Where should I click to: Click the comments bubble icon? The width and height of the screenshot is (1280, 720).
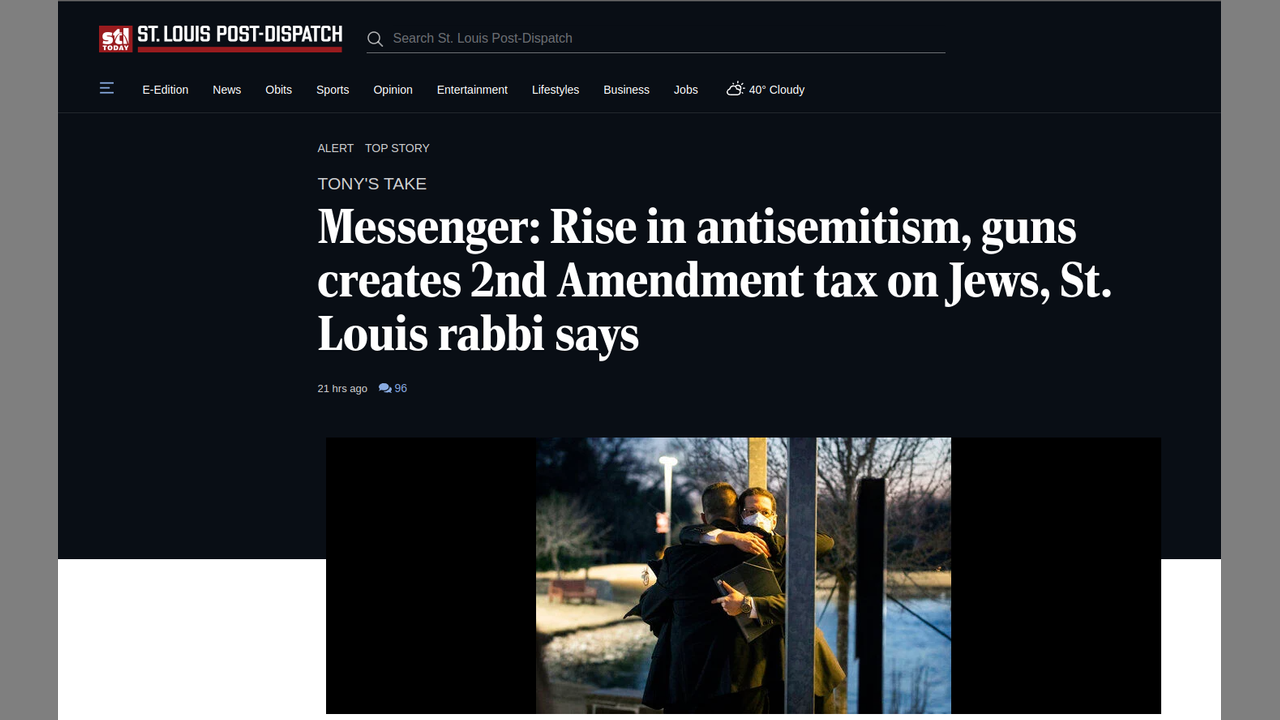pyautogui.click(x=385, y=388)
